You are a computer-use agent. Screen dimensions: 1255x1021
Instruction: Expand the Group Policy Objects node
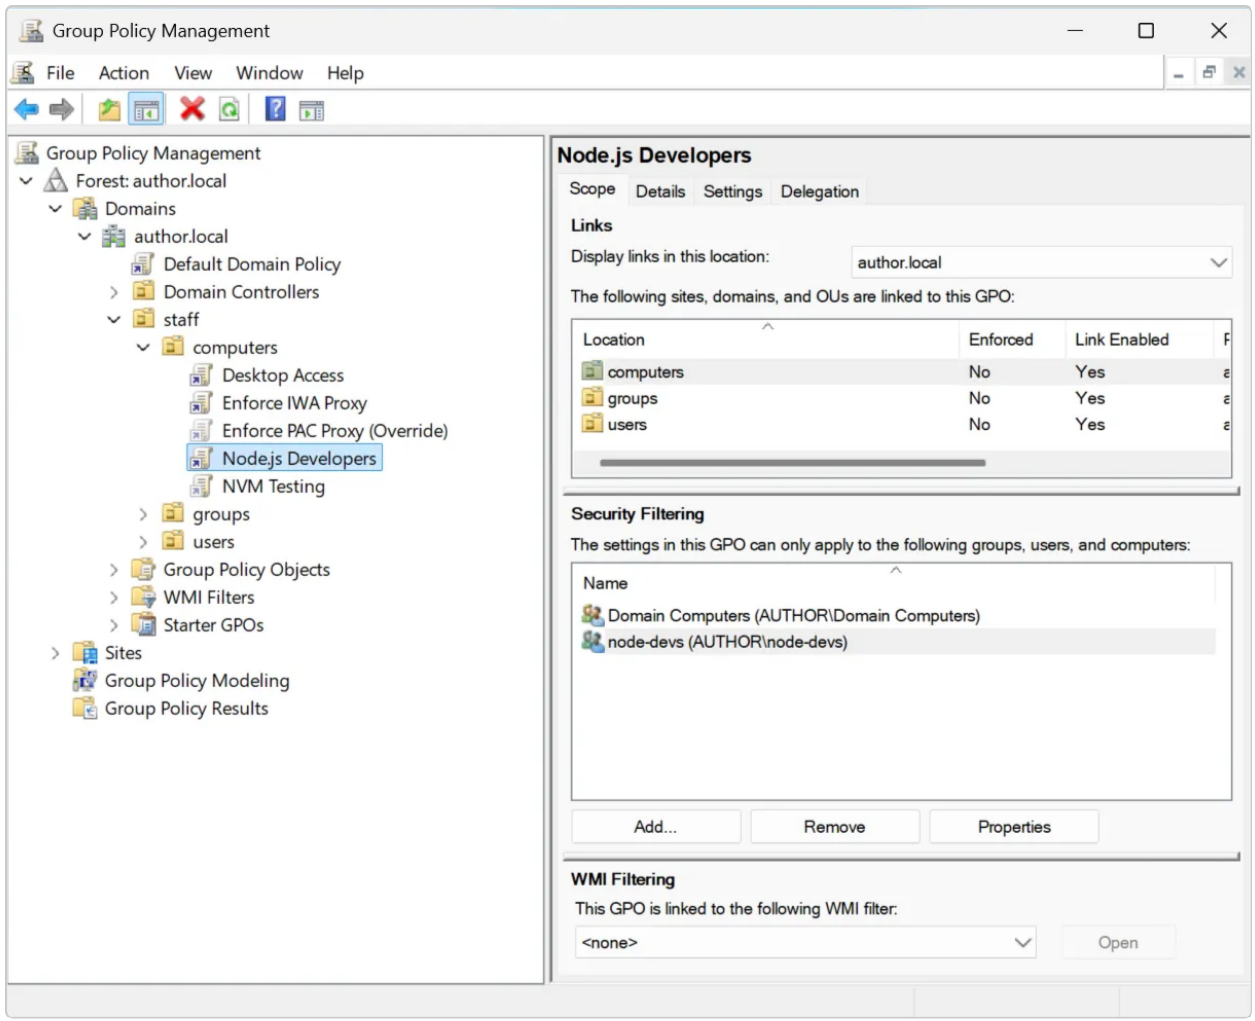pyautogui.click(x=113, y=570)
